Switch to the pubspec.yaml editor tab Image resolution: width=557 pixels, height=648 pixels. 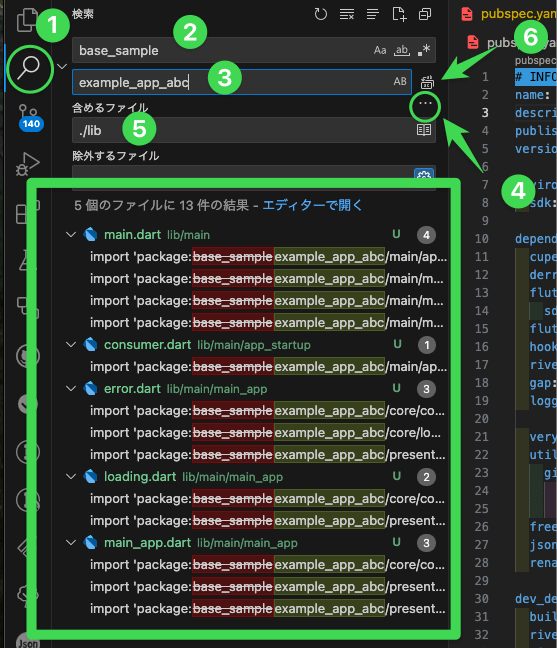[508, 14]
